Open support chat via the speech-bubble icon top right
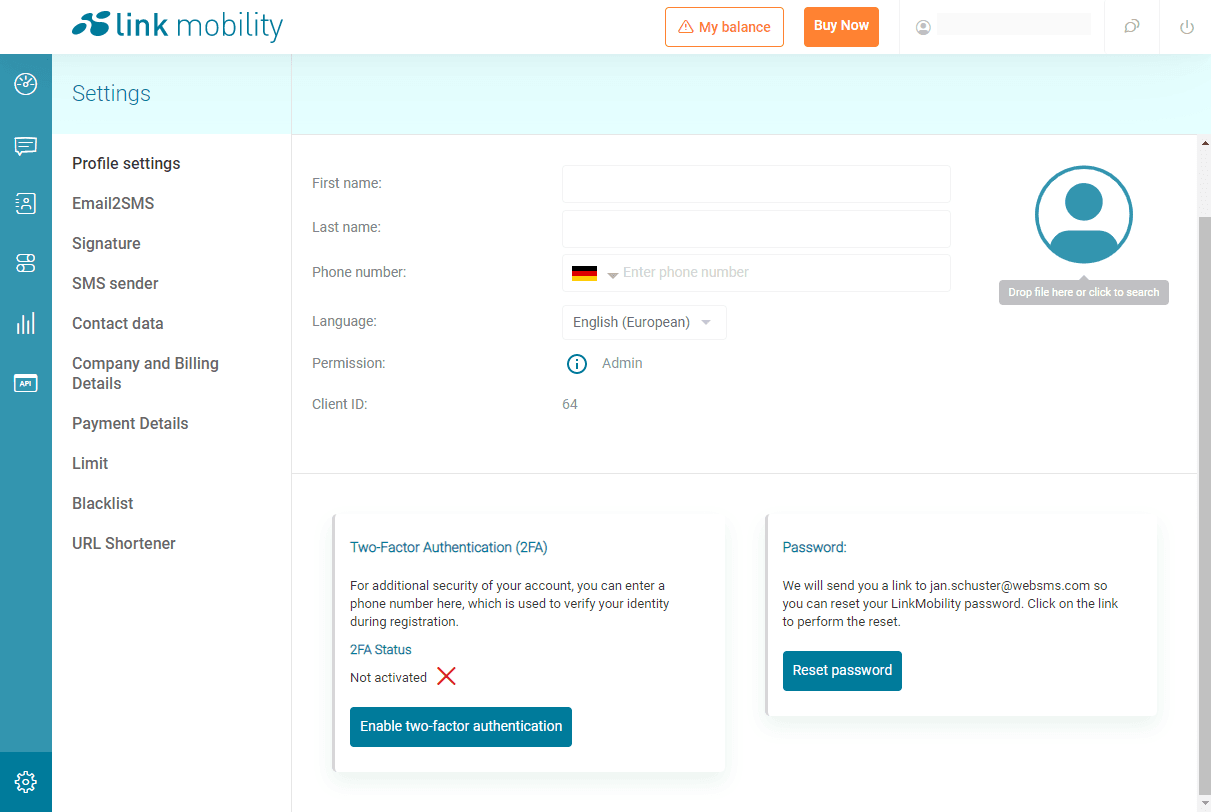 click(x=1131, y=27)
